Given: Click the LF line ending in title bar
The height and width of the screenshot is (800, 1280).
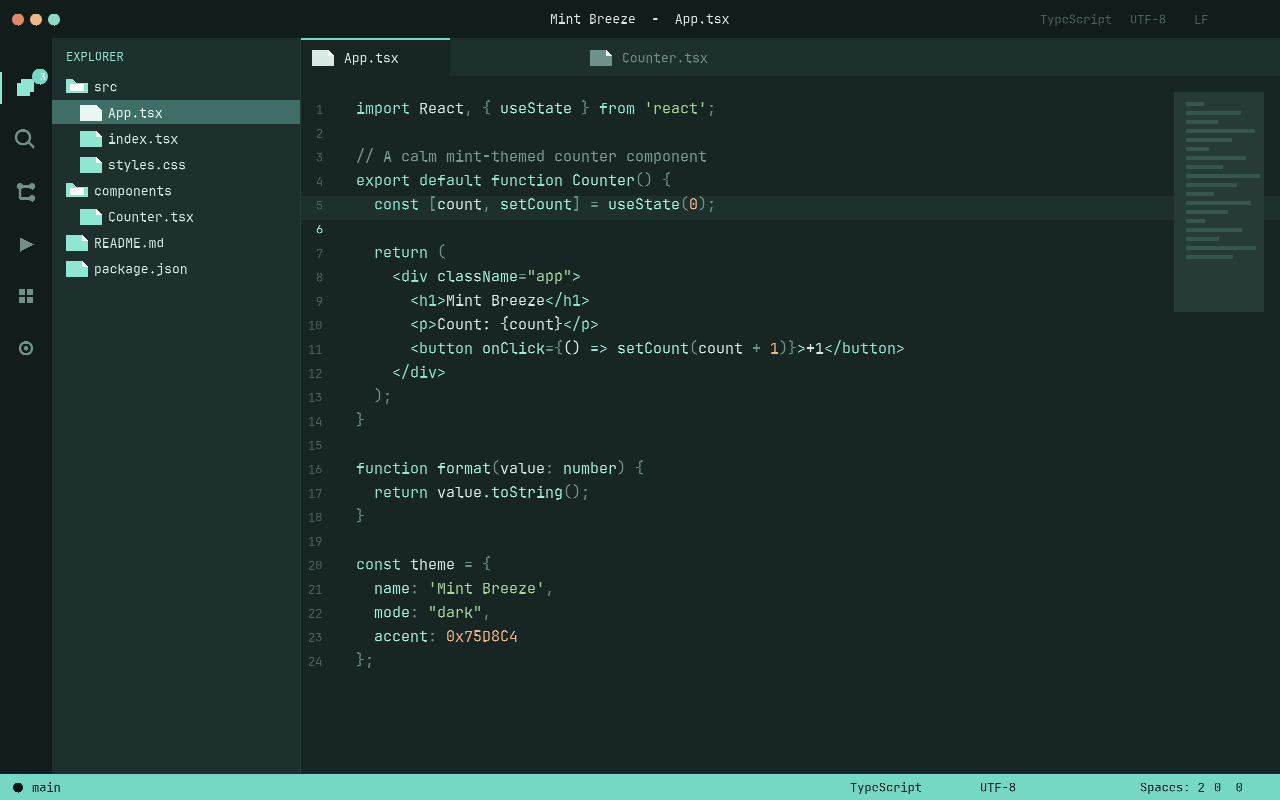Looking at the screenshot, I should tap(1201, 20).
